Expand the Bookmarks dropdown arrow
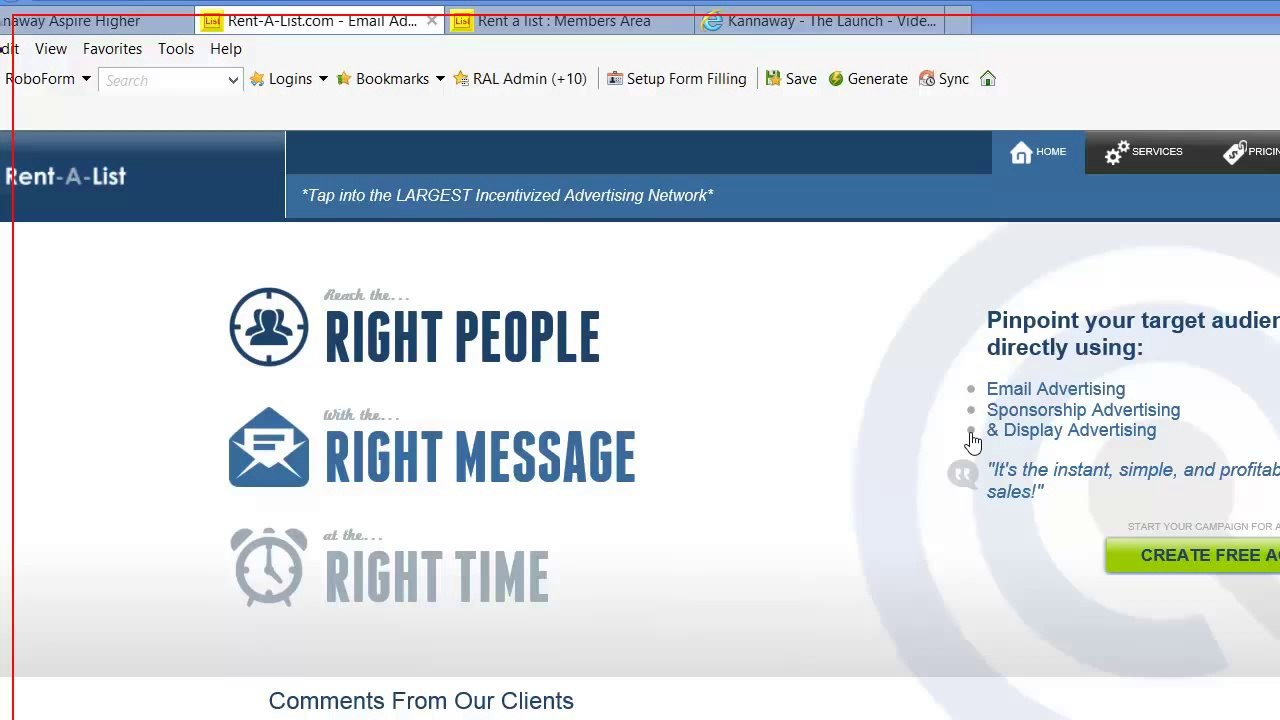The image size is (1280, 720). [x=440, y=79]
